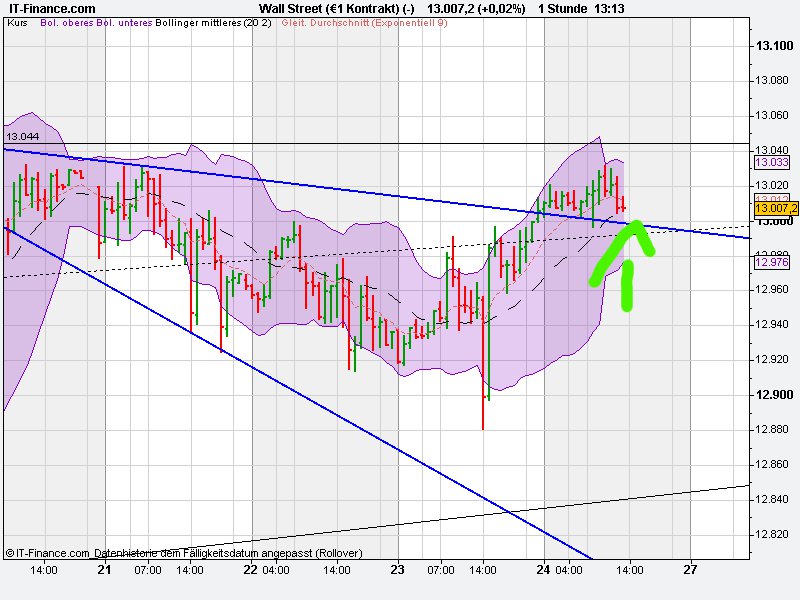Image resolution: width=800 pixels, height=600 pixels.
Task: Select the green arrow drawing annotation
Action: pos(630,260)
